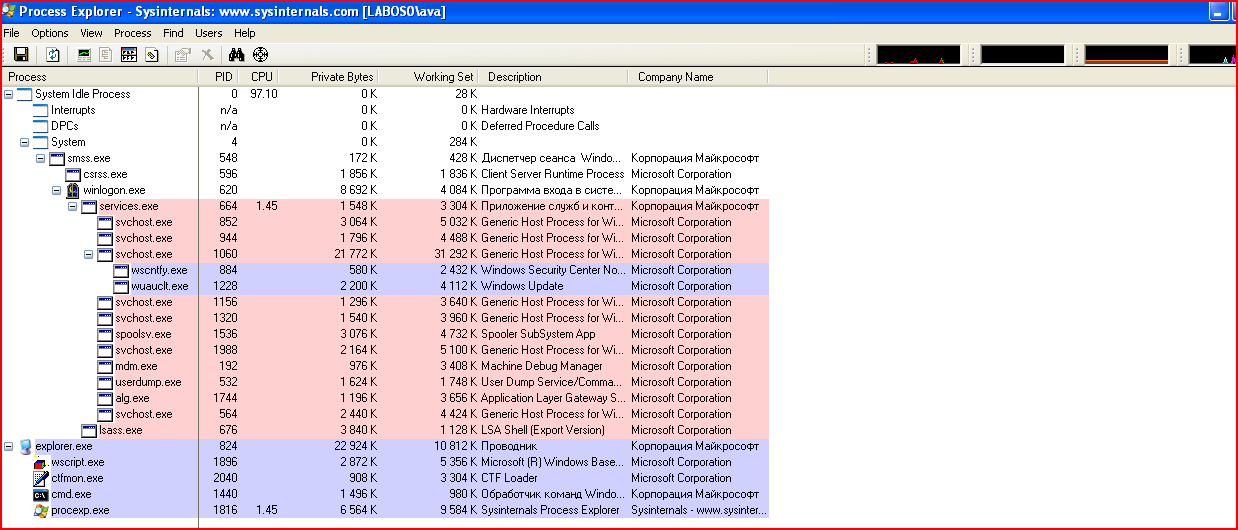Screen dimensions: 1238x530
Task: Click the crosshair Find Window target icon
Action: point(261,55)
